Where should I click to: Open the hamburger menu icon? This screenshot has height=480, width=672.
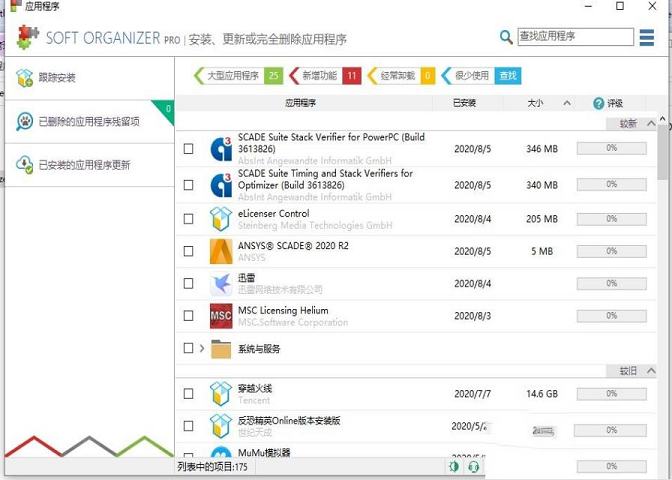click(649, 37)
